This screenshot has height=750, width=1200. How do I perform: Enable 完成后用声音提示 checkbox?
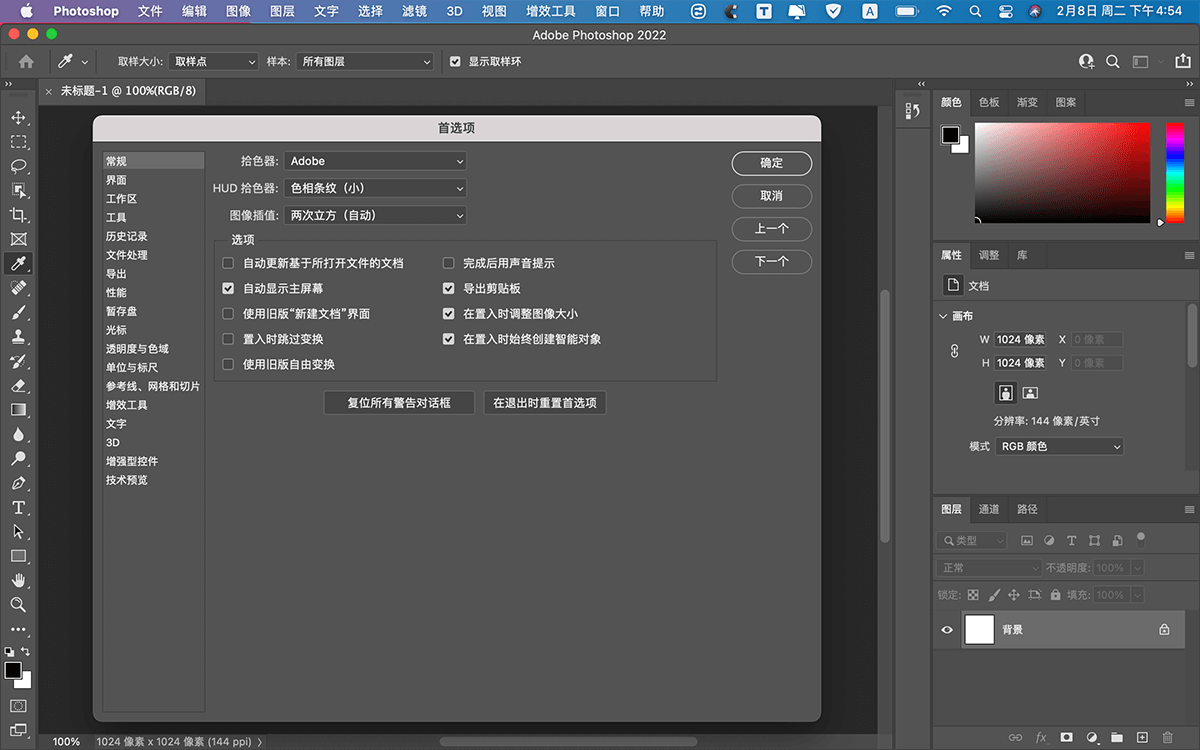(449, 263)
